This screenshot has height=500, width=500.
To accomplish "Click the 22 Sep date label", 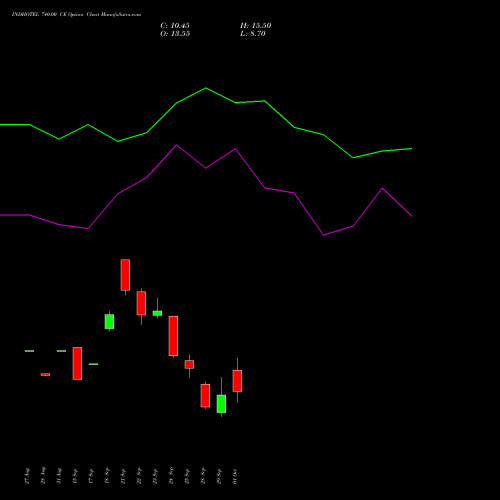I will (x=139, y=476).
